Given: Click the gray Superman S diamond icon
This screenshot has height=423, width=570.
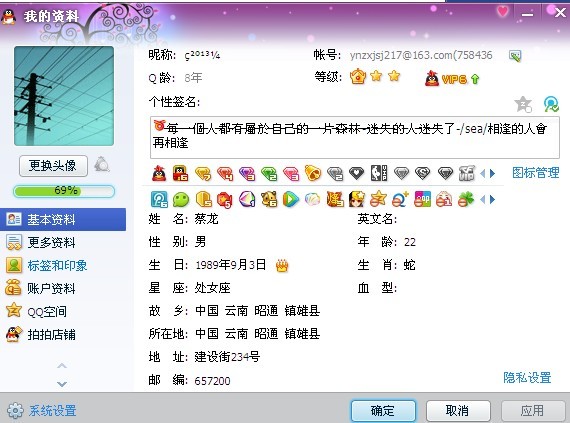Looking at the screenshot, I should [x=423, y=173].
